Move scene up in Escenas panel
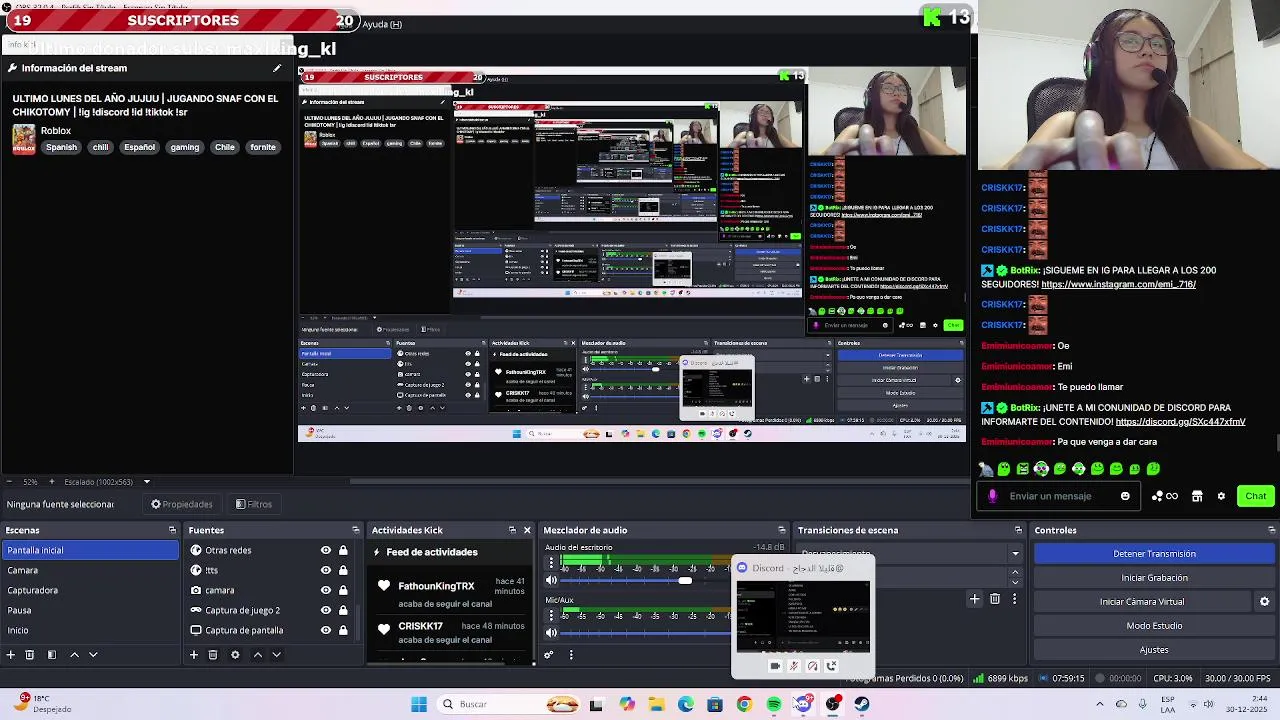1280x720 pixels. 74,655
